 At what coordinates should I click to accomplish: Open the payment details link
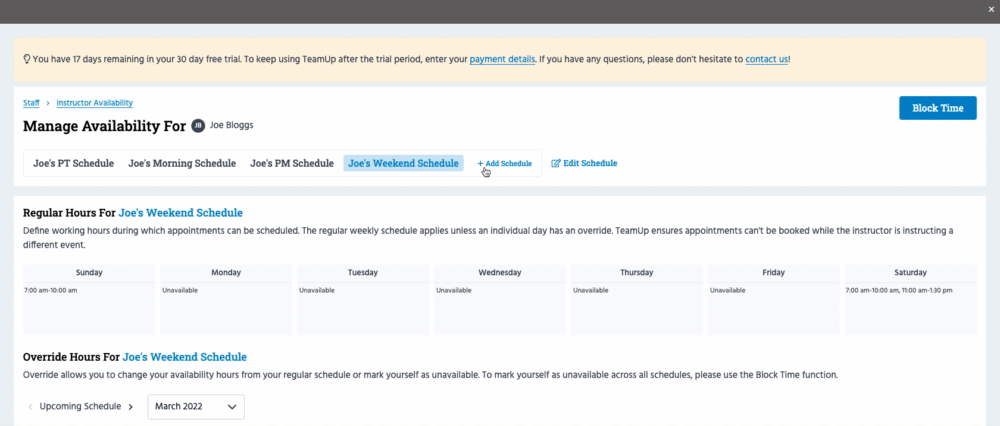[502, 59]
